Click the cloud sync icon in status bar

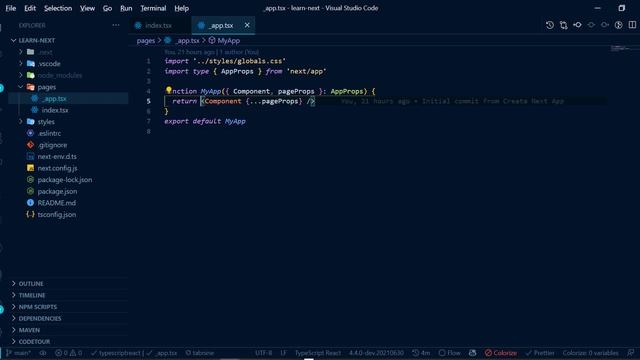click(x=43, y=353)
